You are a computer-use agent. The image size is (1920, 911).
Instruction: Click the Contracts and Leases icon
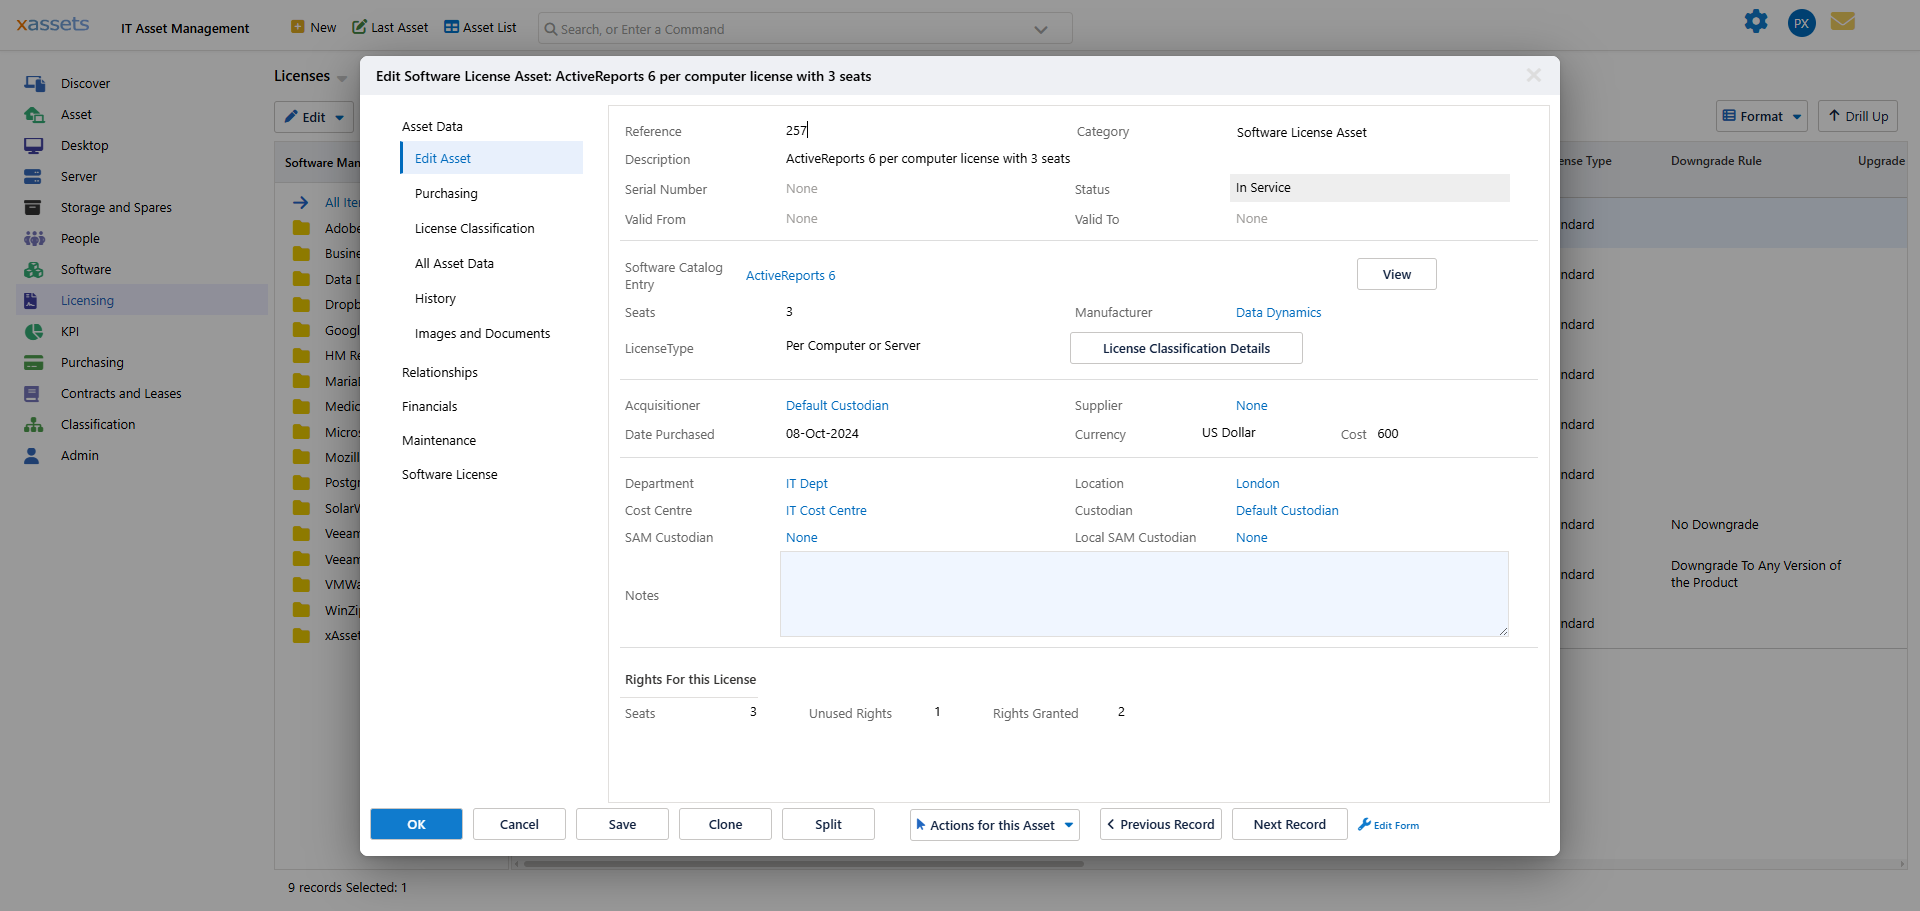(34, 394)
